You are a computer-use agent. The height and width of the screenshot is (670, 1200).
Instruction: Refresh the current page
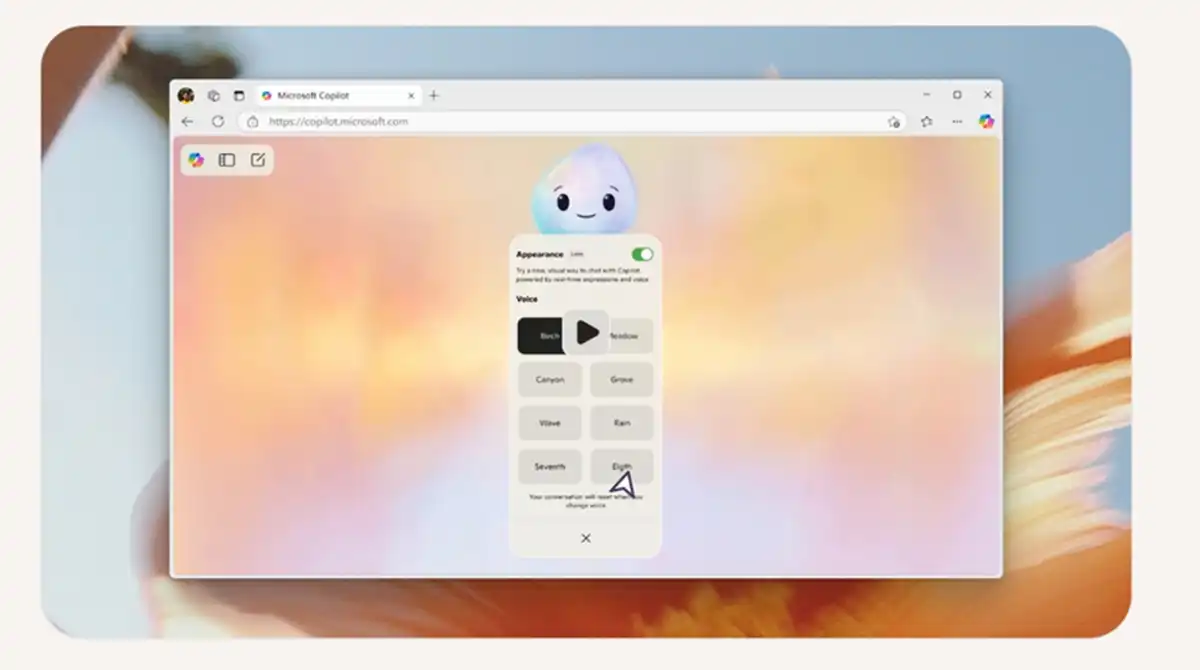coord(218,121)
